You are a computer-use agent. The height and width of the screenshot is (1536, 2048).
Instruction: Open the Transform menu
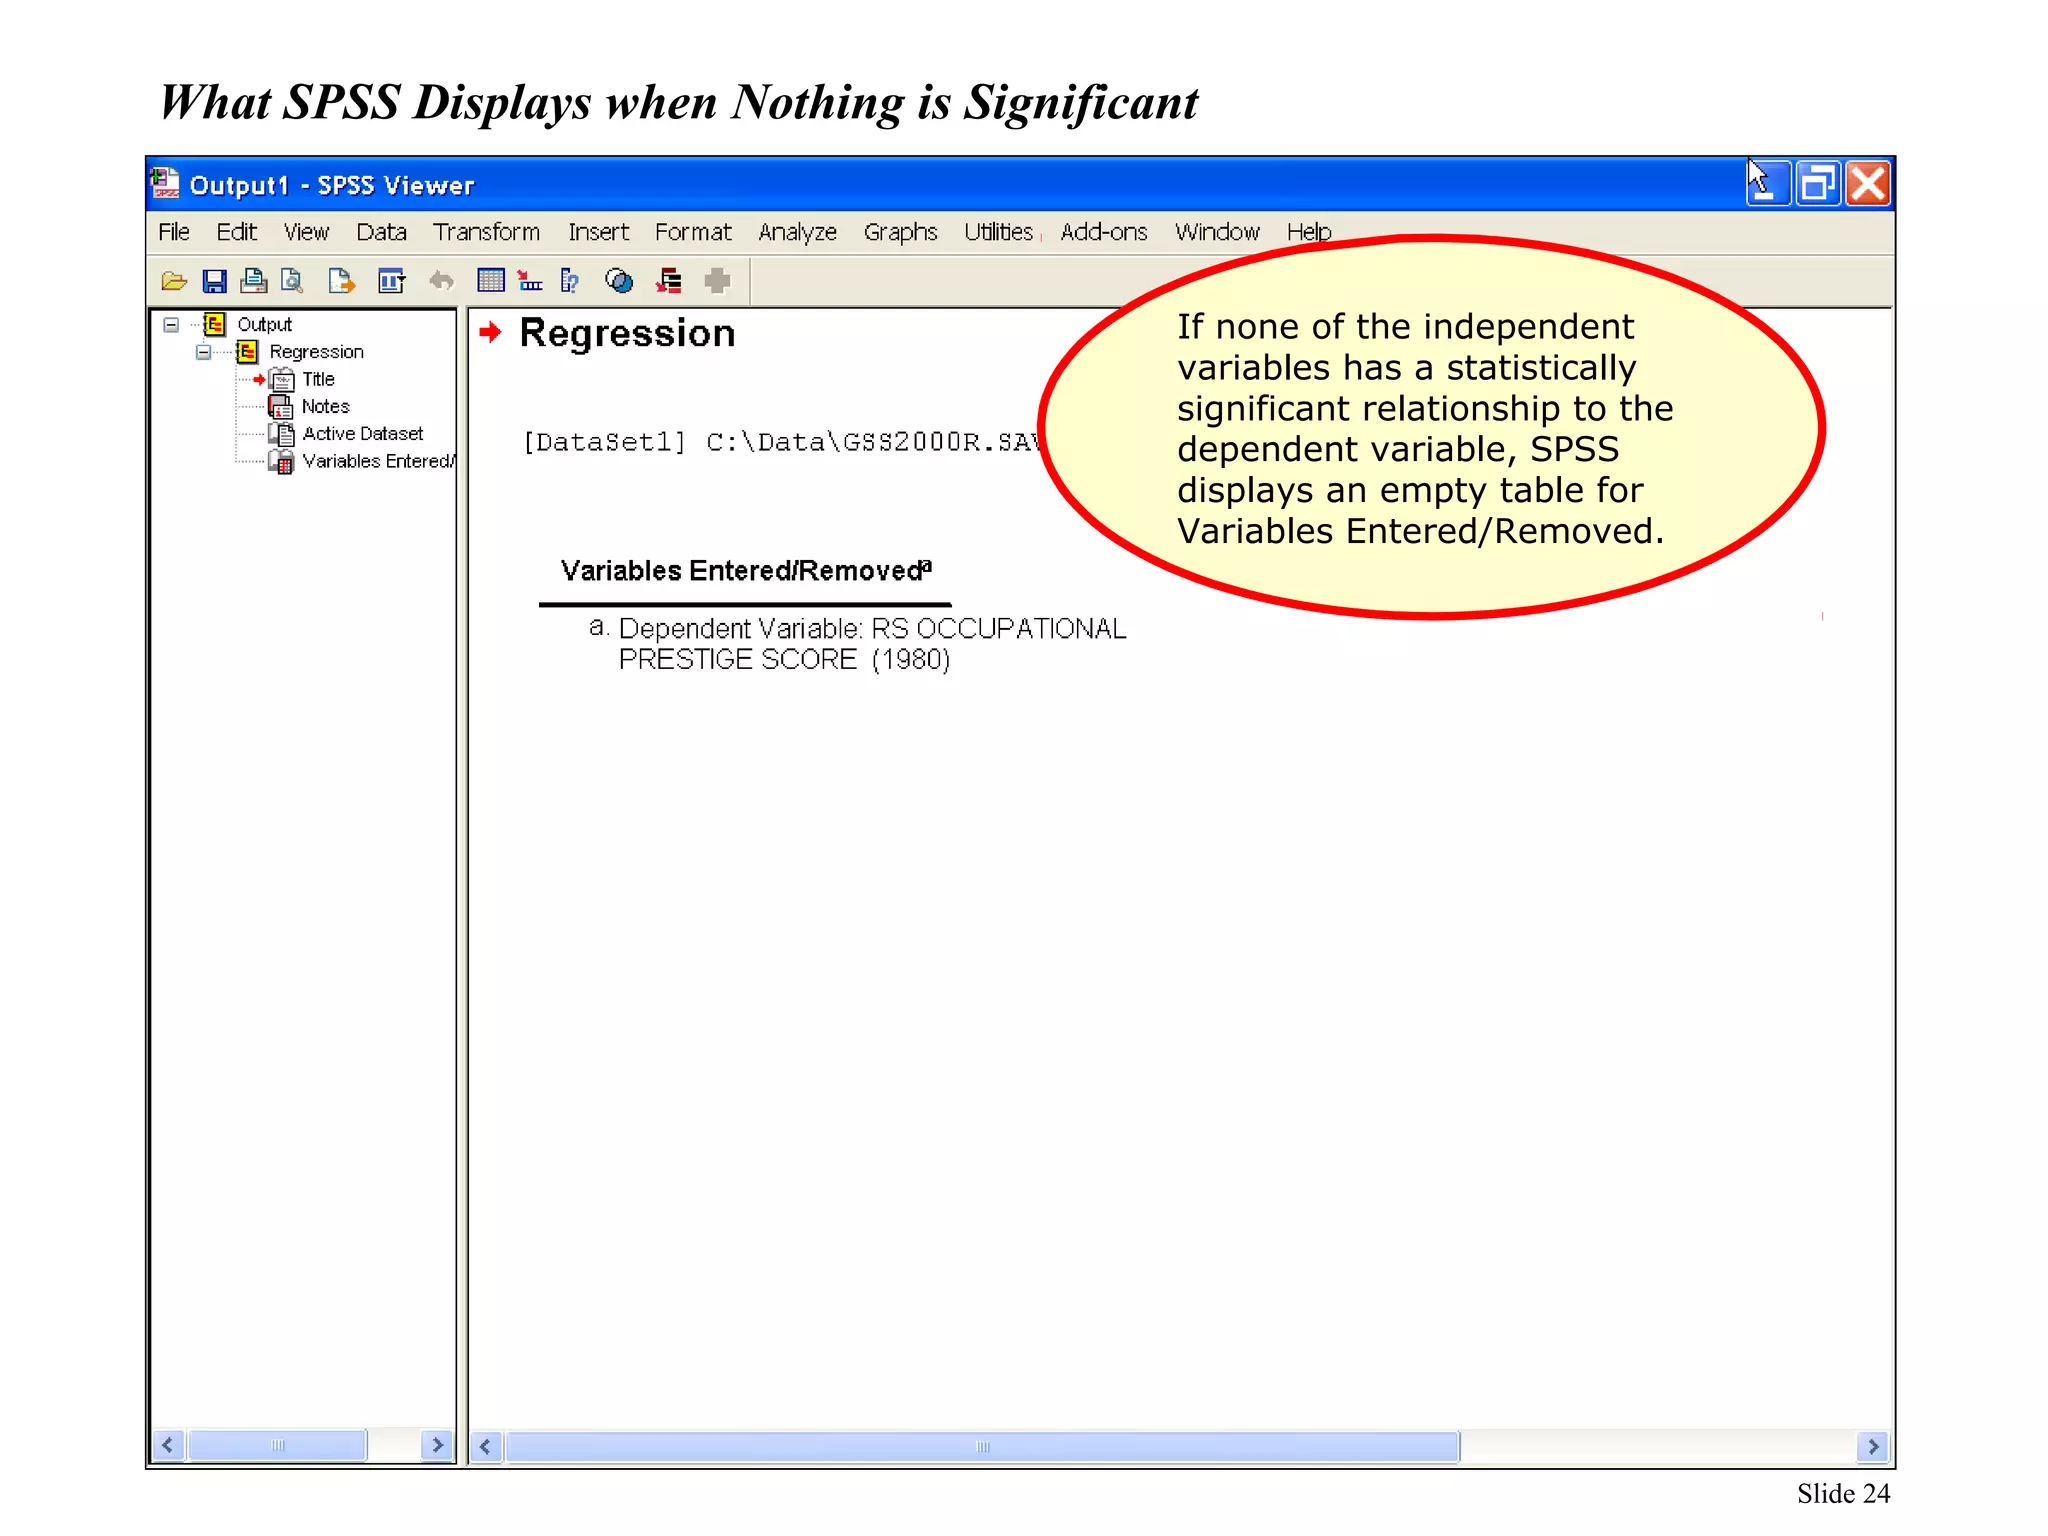pos(486,232)
